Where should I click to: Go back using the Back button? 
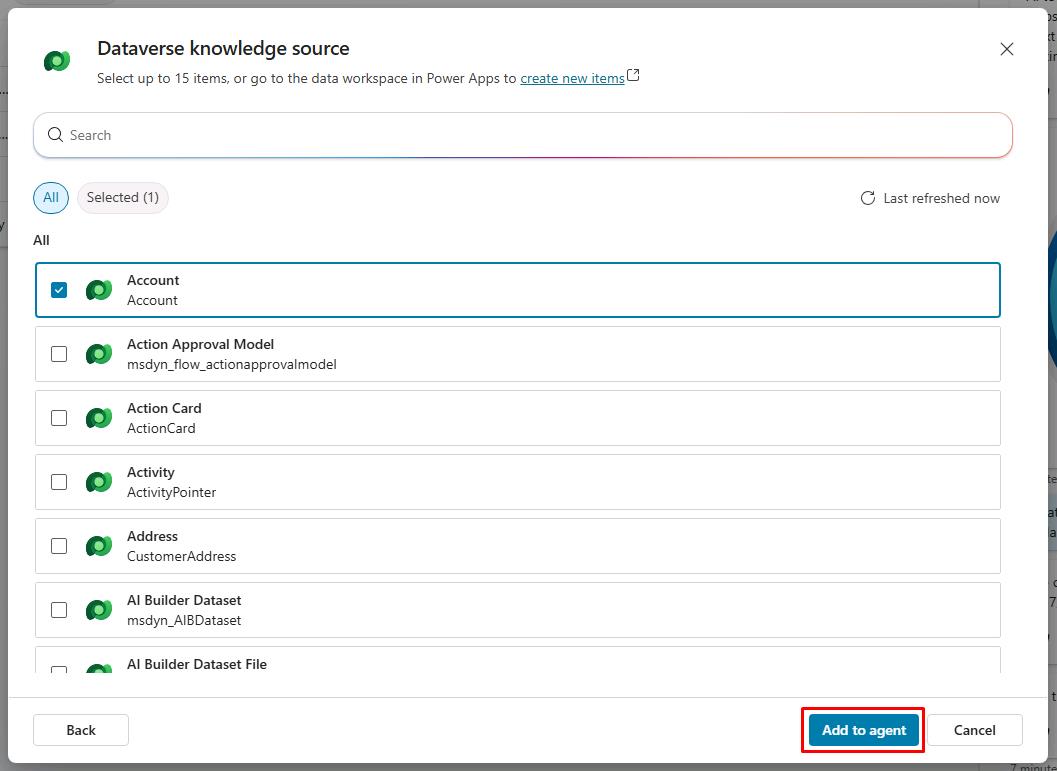click(81, 730)
